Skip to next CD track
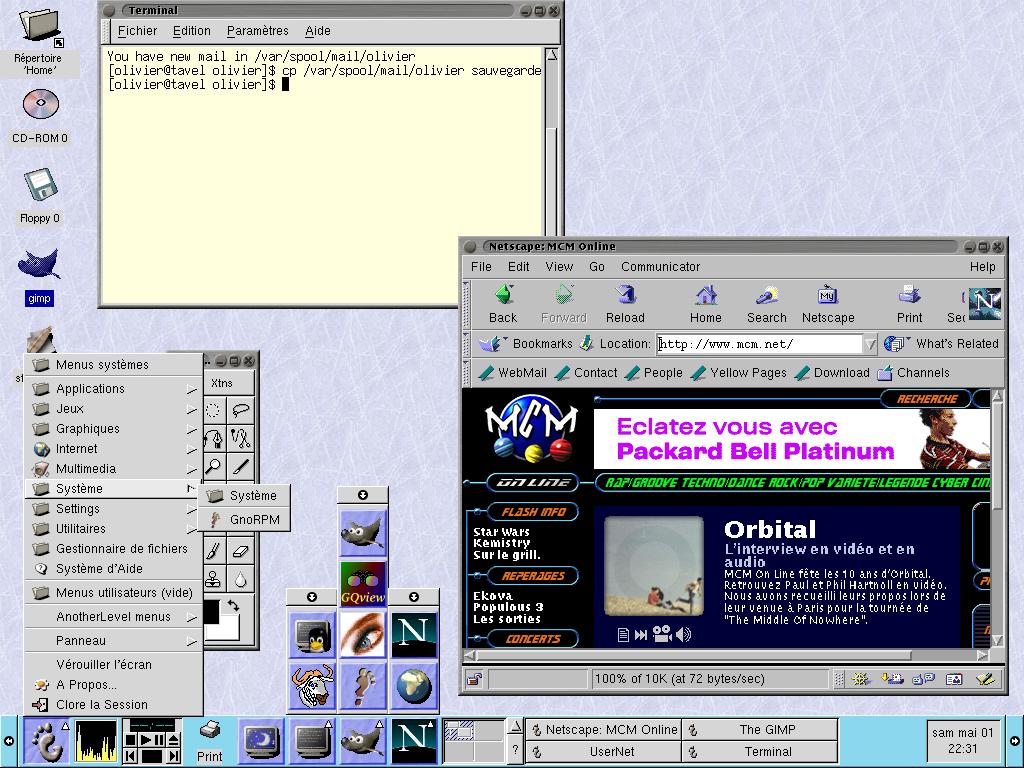The width and height of the screenshot is (1024, 768). point(174,756)
